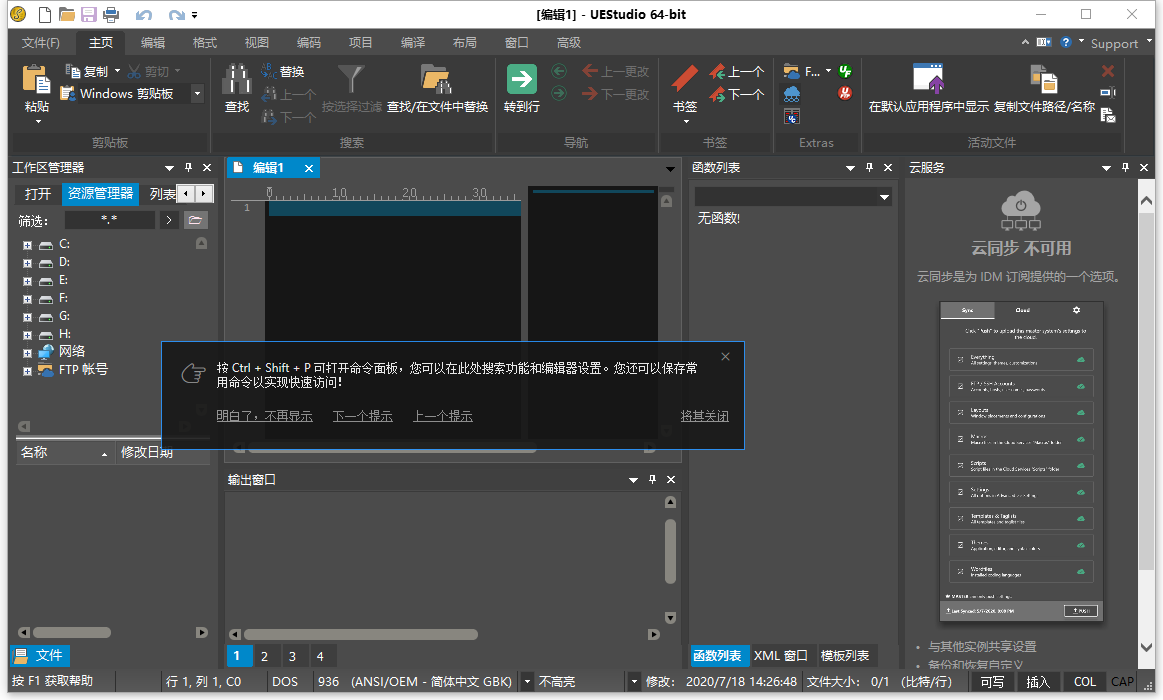Expand the FTP 帐号 tree node

tap(27, 371)
